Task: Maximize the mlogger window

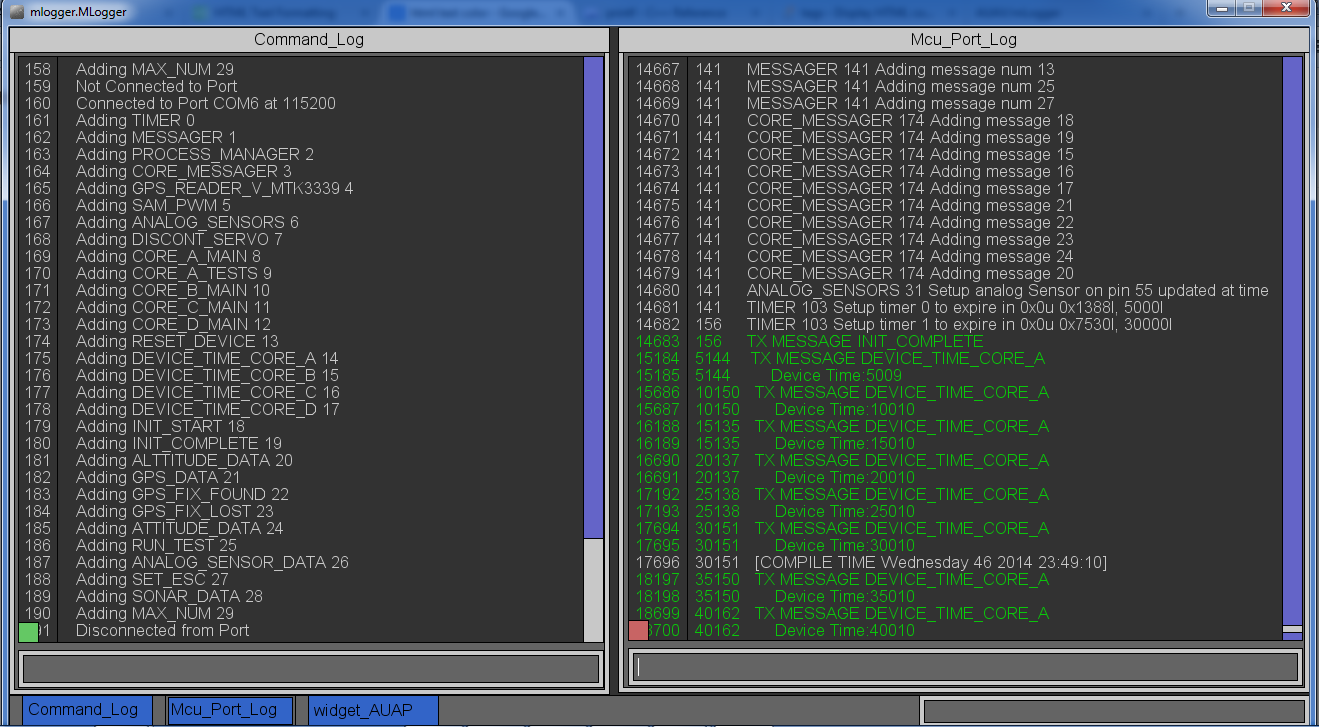Action: tap(1250, 8)
